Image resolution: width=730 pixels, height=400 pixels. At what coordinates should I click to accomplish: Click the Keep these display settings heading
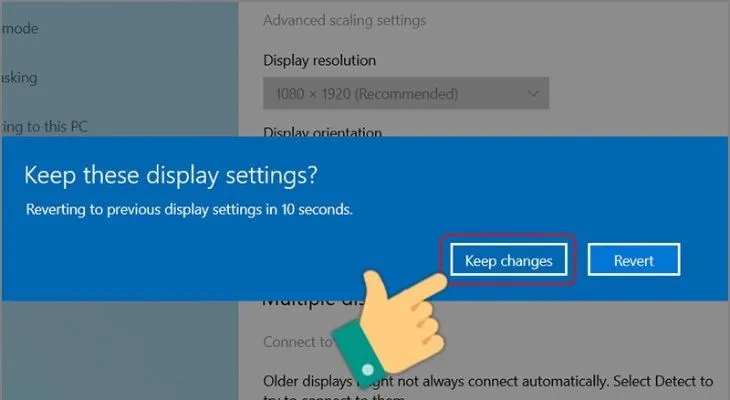[x=171, y=176]
